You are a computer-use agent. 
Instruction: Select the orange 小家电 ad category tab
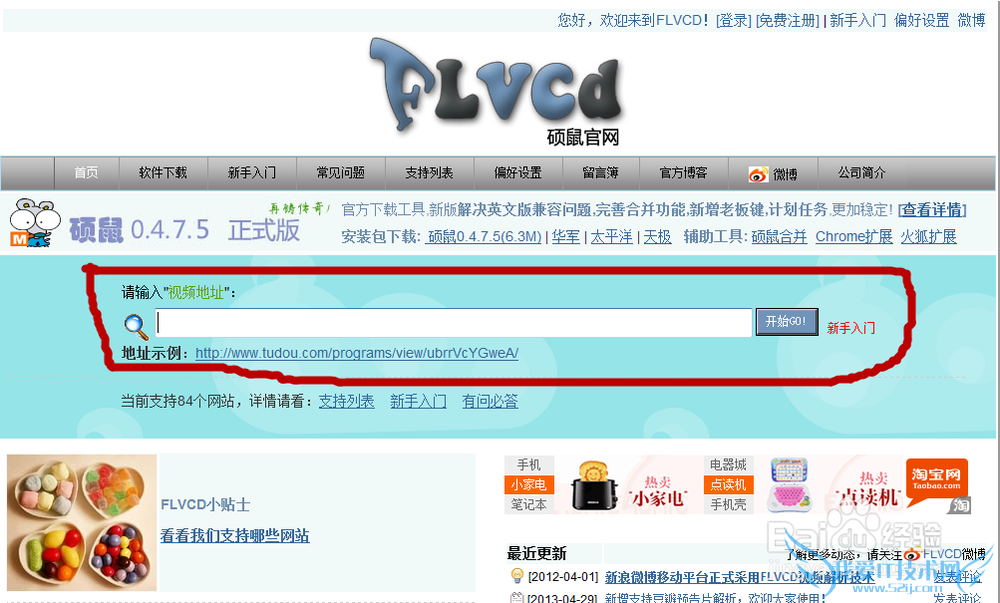tap(529, 484)
